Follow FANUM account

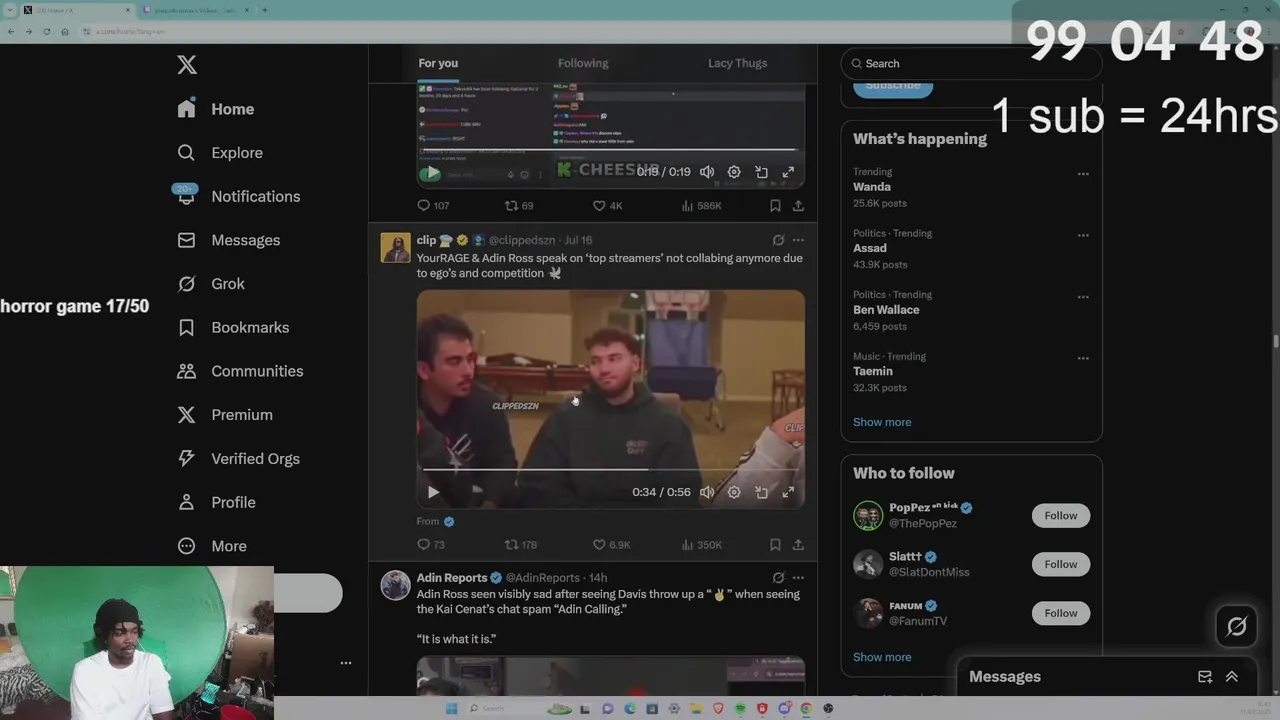[x=1061, y=613]
